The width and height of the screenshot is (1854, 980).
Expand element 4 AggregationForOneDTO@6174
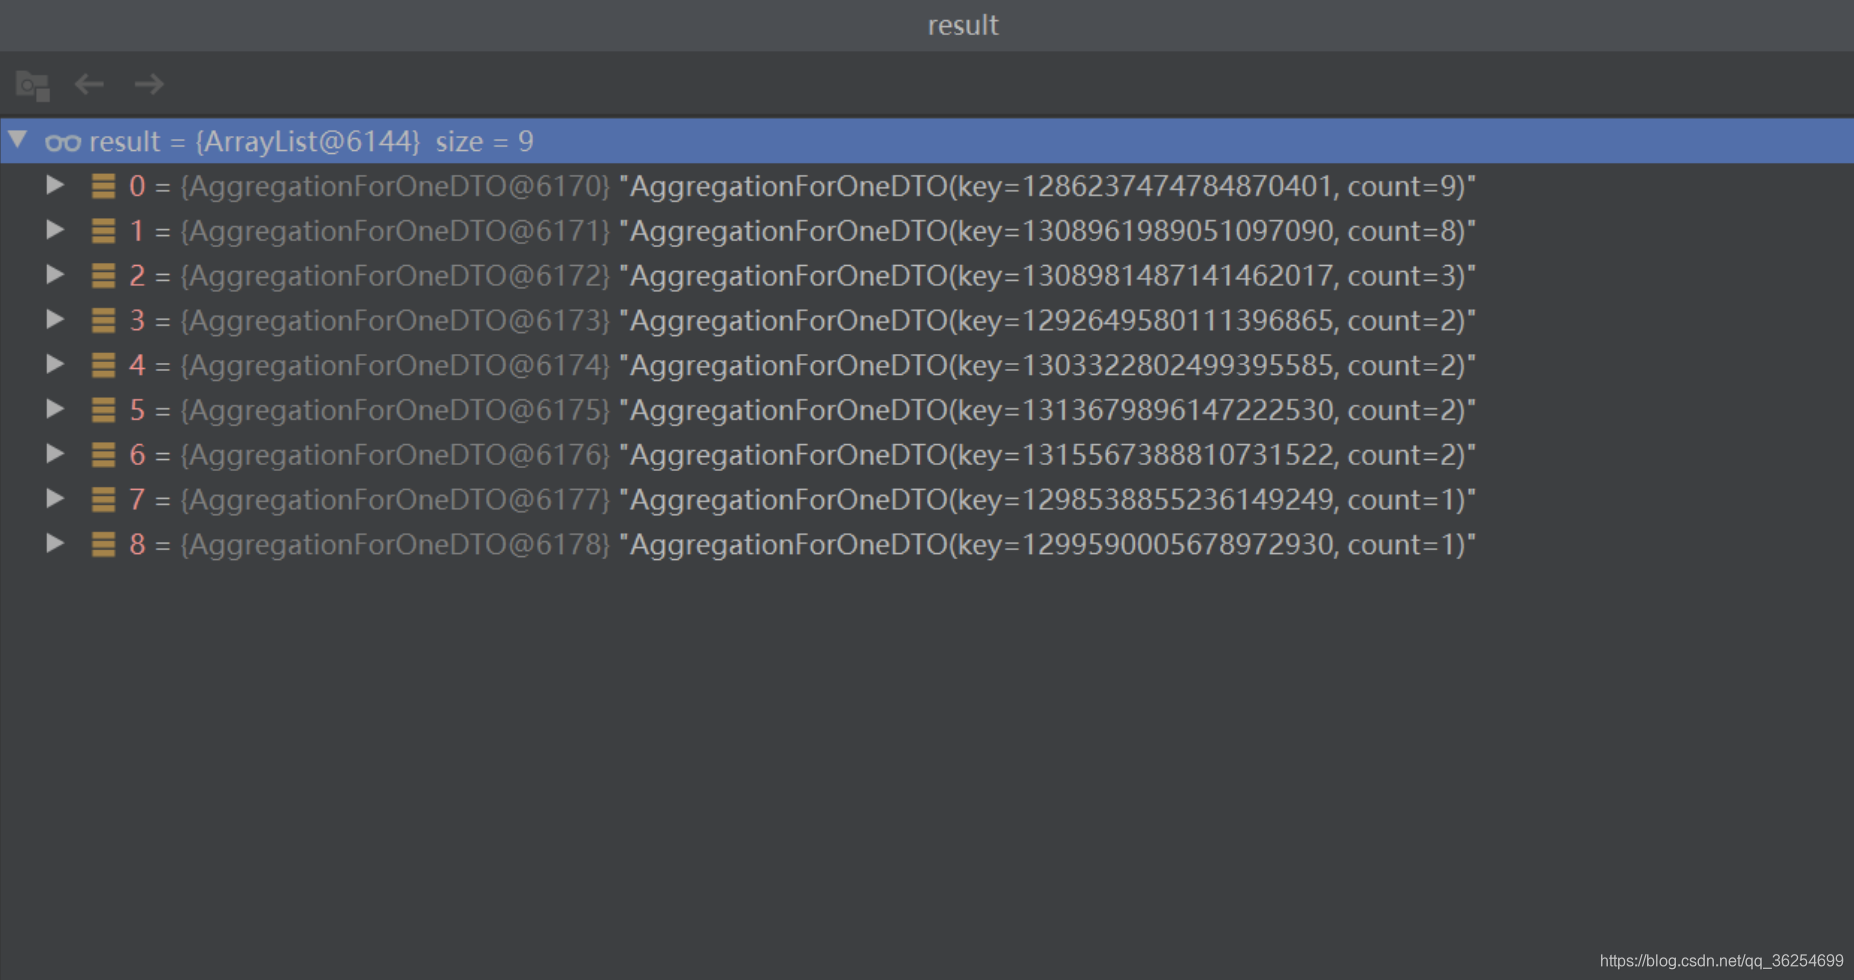click(55, 364)
